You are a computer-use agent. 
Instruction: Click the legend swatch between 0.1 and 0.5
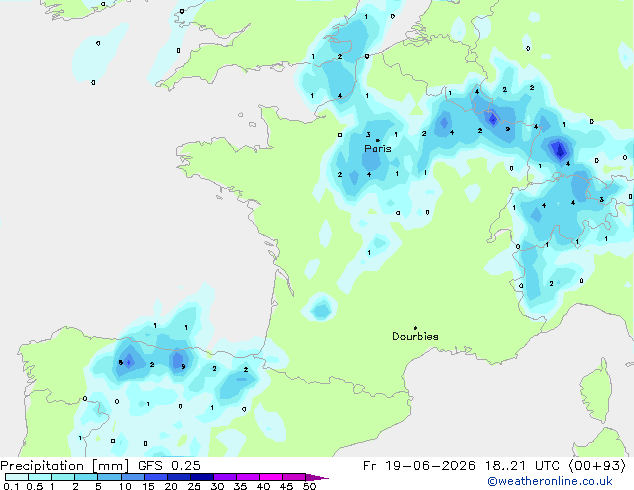(17, 477)
